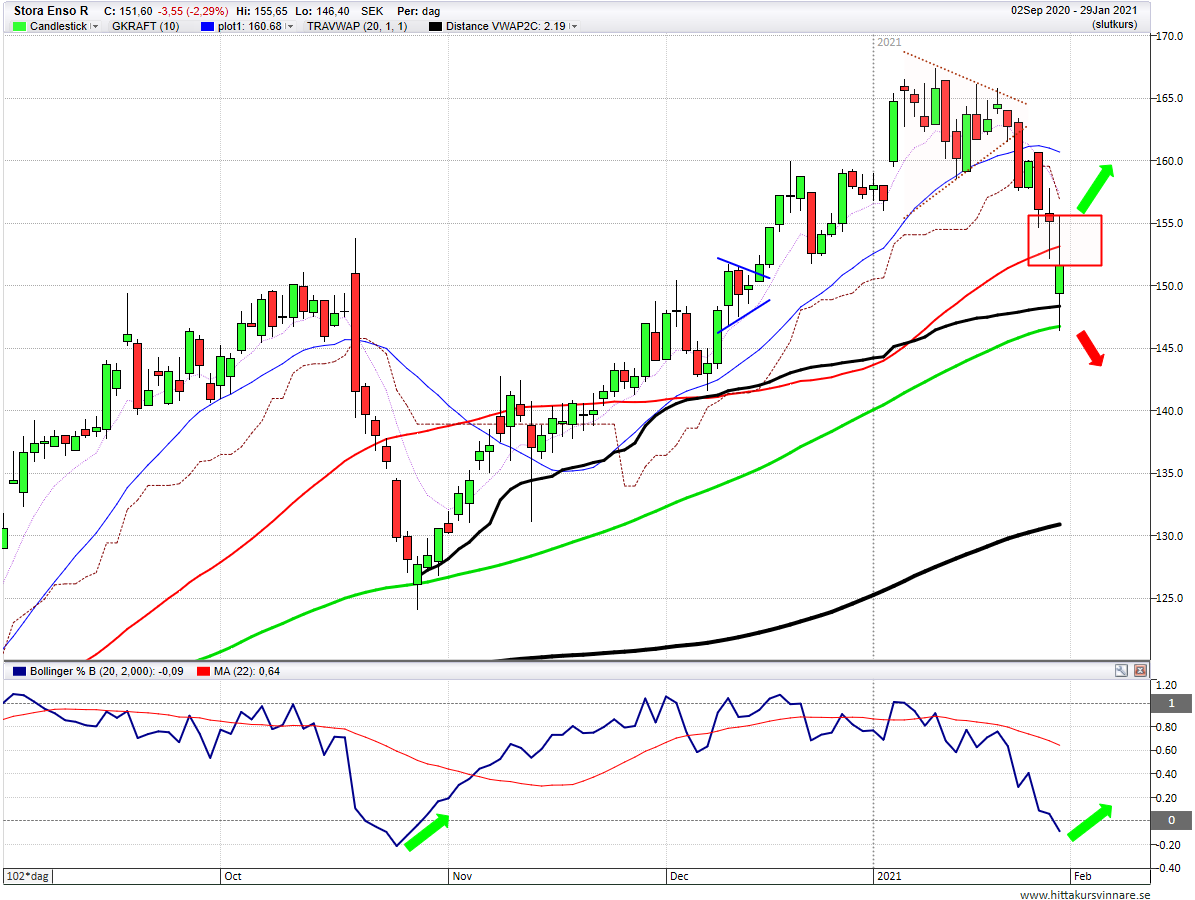The image size is (1195, 900).
Task: Click the blue plot1 color swatch
Action: 207,26
